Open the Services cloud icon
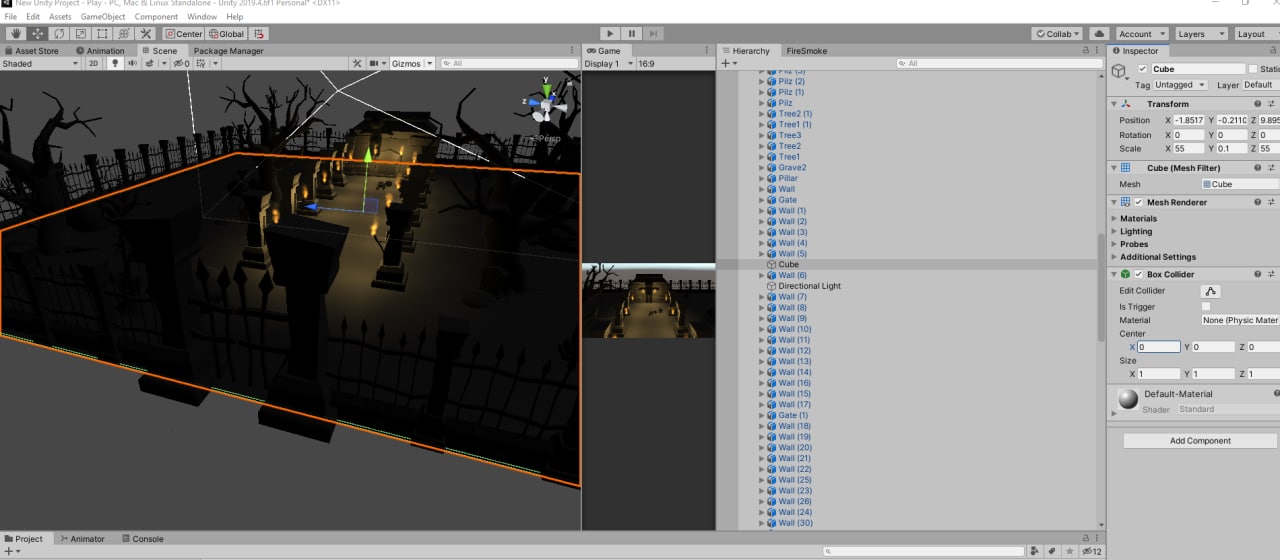 (1099, 34)
